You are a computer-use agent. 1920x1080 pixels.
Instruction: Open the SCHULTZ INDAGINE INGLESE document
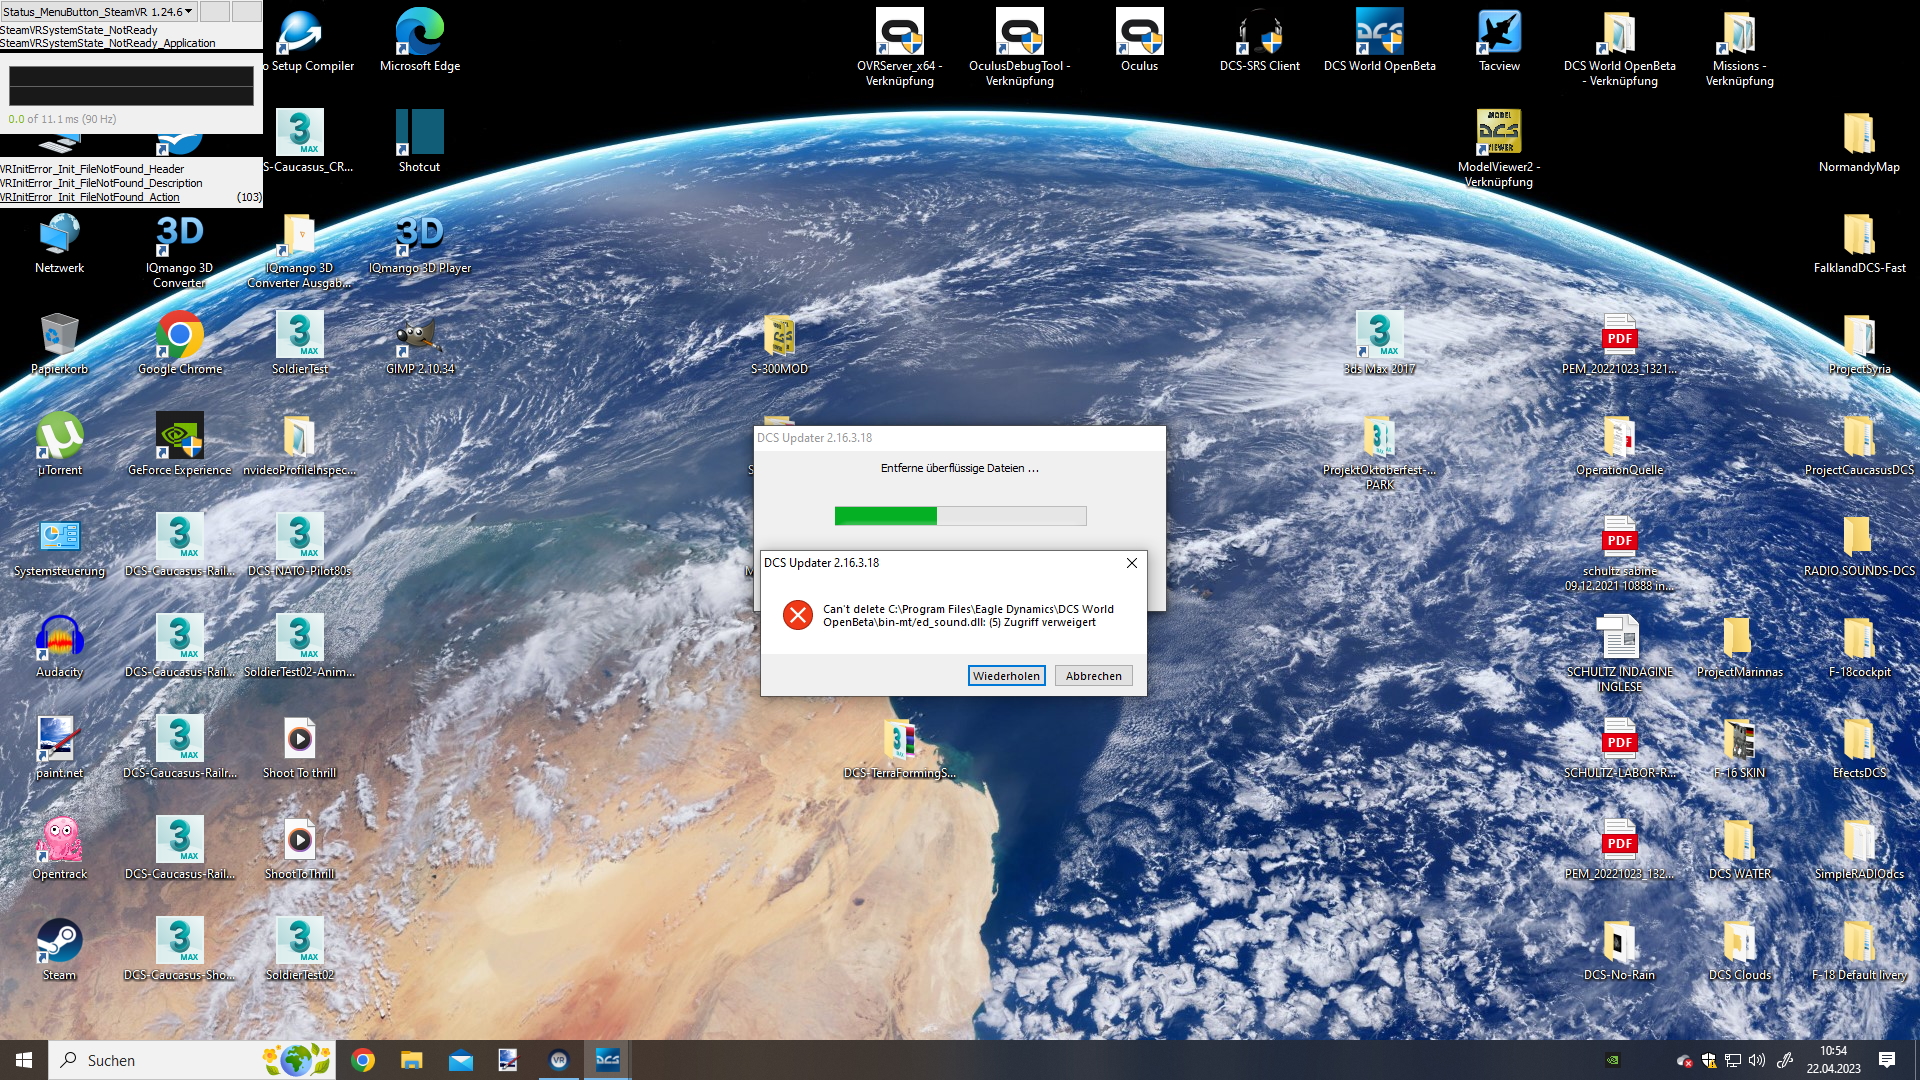(x=1619, y=654)
